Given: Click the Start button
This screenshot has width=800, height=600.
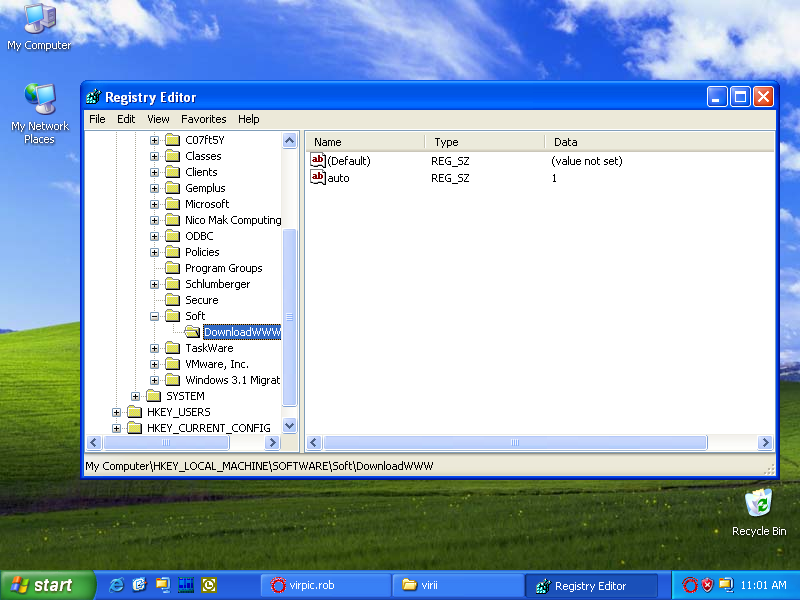Looking at the screenshot, I should click(48, 585).
